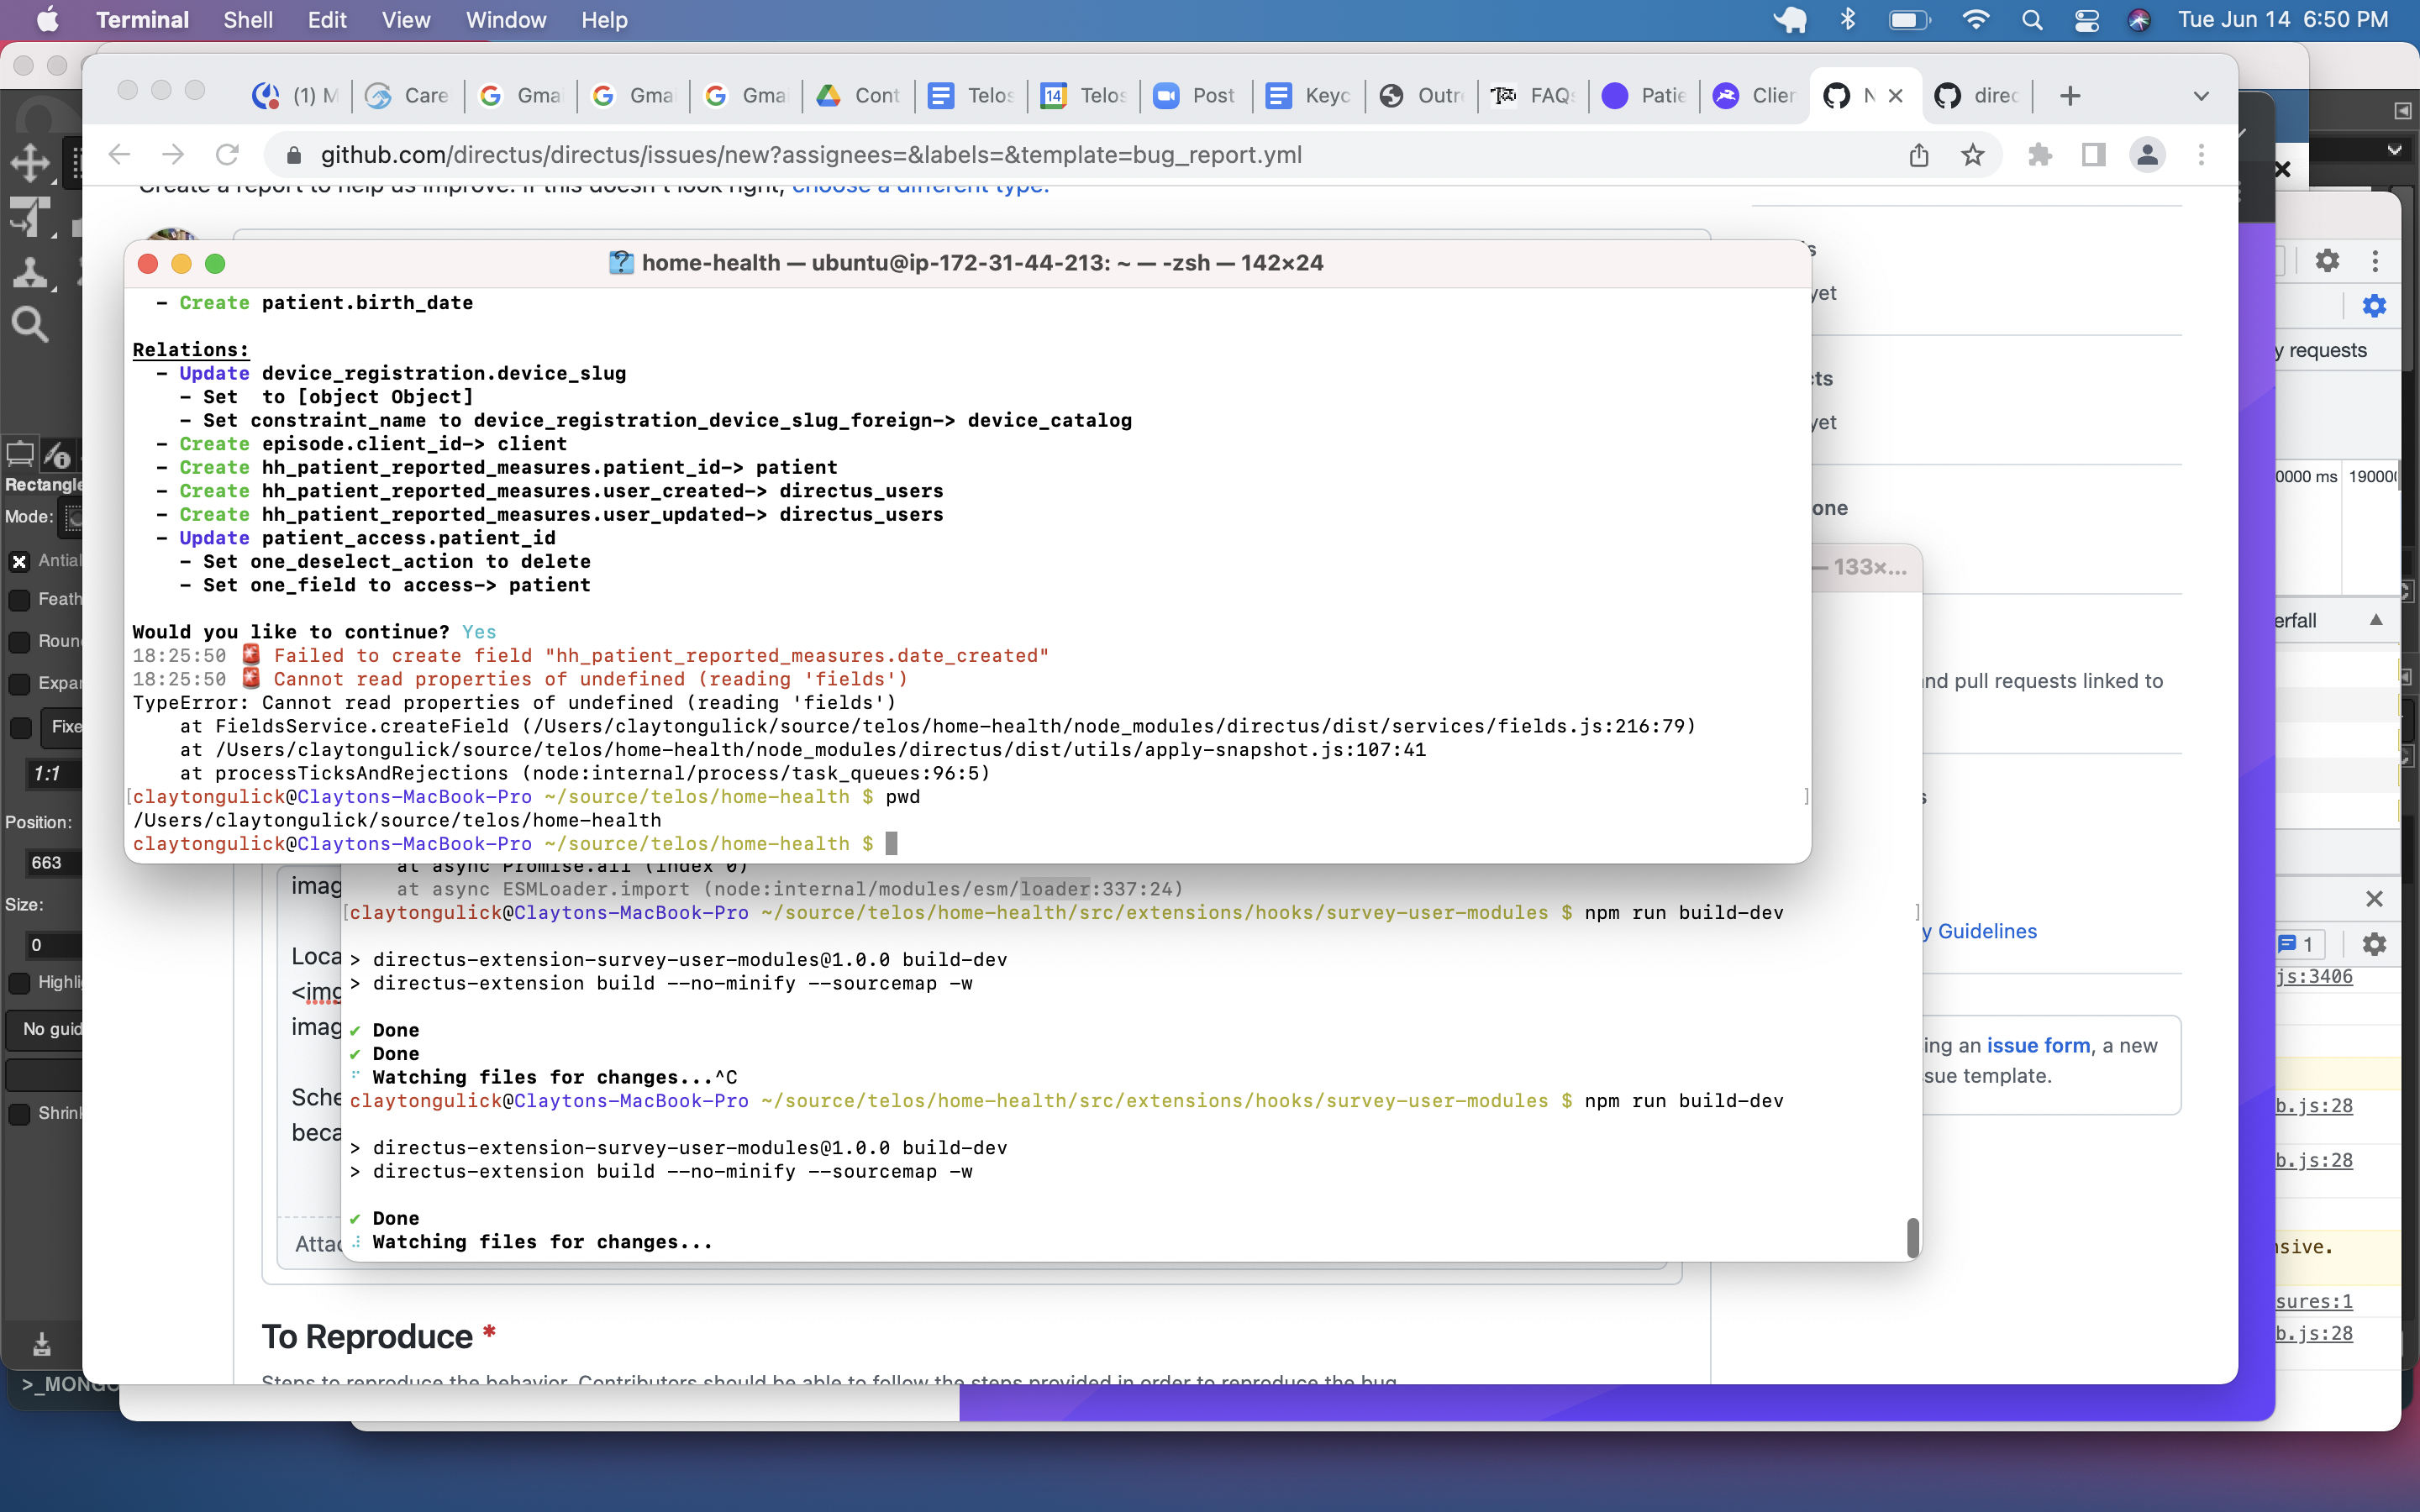Open Terminal menu in menu bar
The width and height of the screenshot is (2420, 1512).
coord(142,20)
